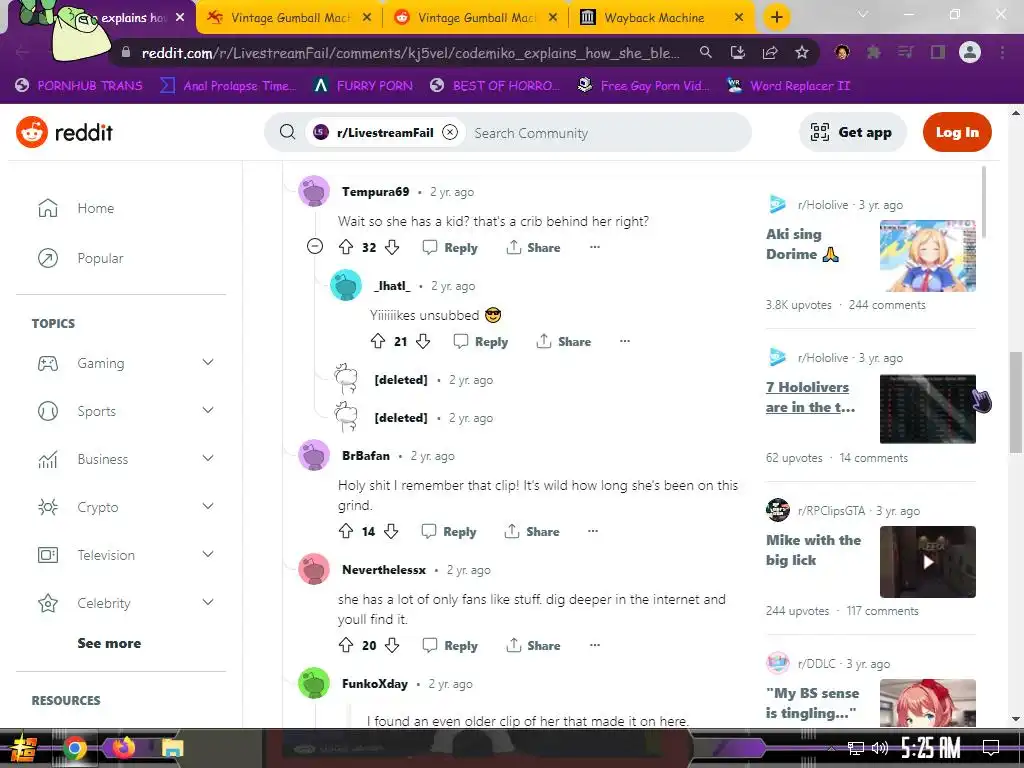The height and width of the screenshot is (768, 1024).
Task: Share BrBafan's comment
Action: pyautogui.click(x=532, y=532)
